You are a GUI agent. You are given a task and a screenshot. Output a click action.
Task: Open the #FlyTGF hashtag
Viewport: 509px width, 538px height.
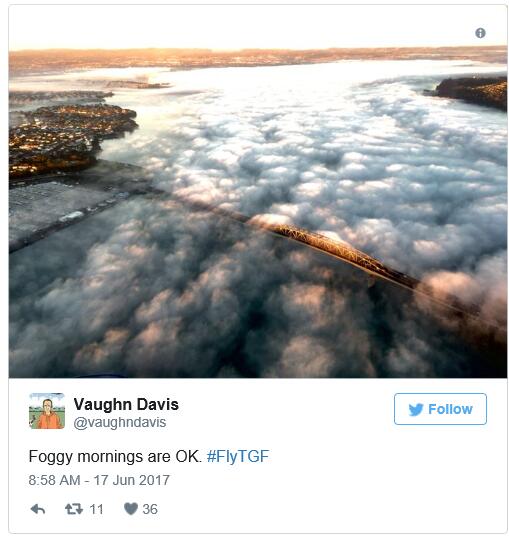pos(238,456)
